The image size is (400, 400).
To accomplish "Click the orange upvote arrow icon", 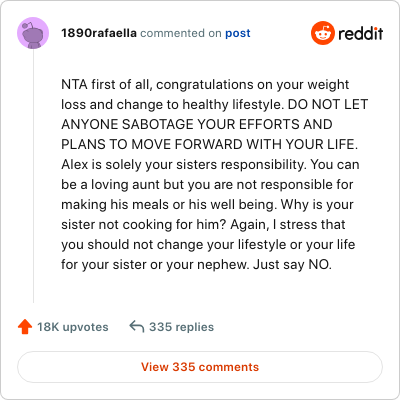I will coord(25,327).
